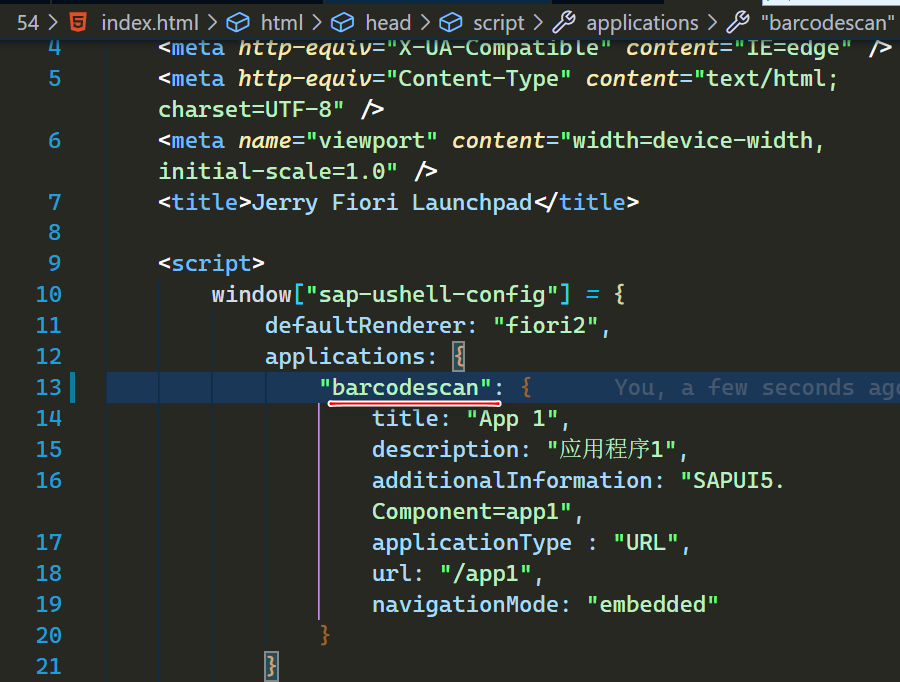Click line number 13 in the gutter
The width and height of the screenshot is (900, 682).
coord(49,388)
